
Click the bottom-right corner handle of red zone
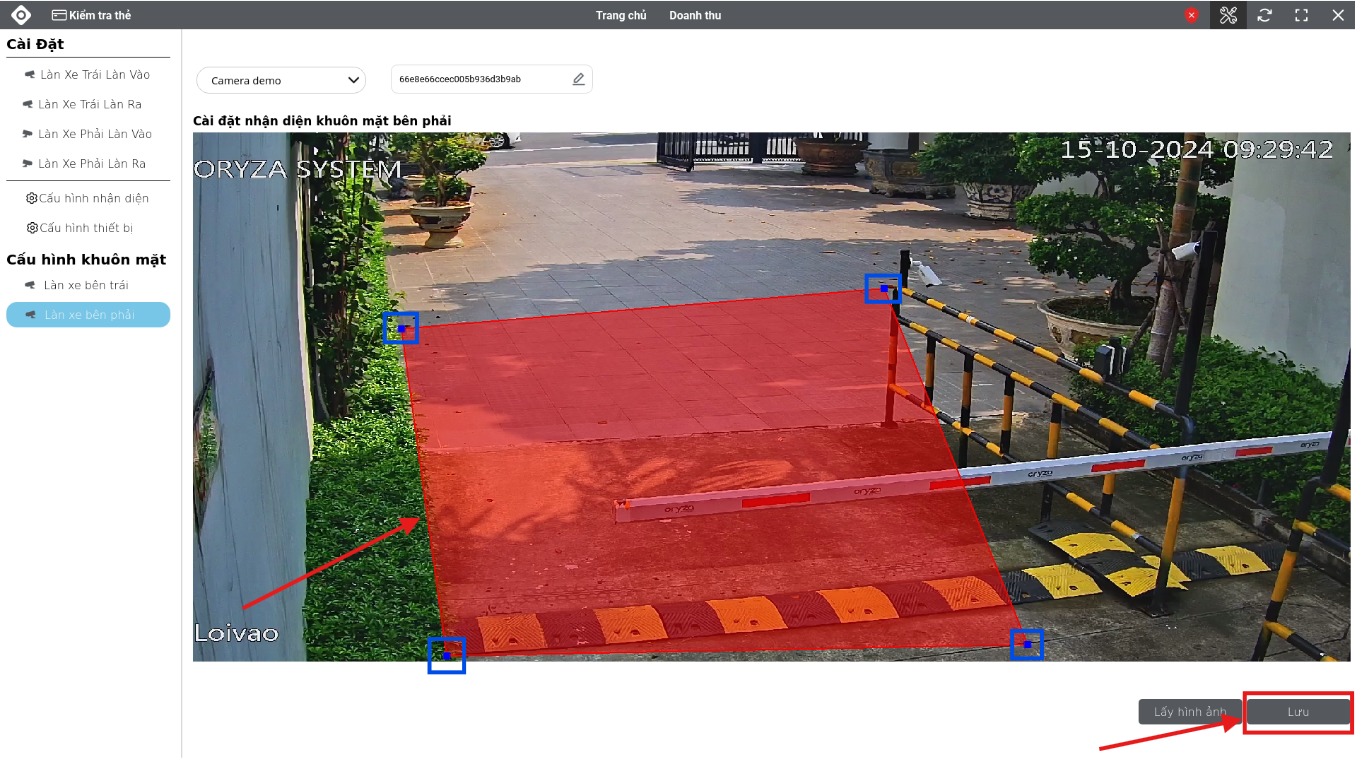[1027, 645]
